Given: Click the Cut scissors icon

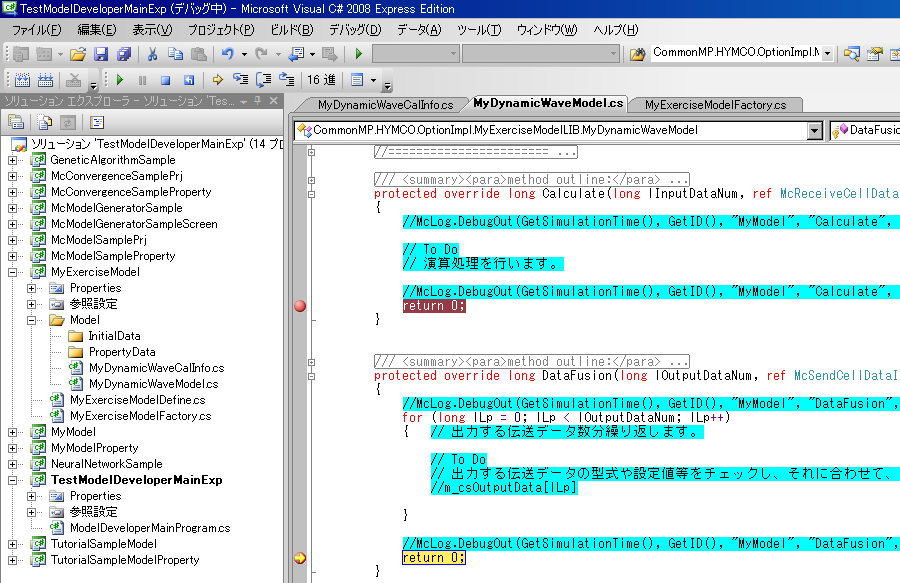Looking at the screenshot, I should tap(153, 54).
